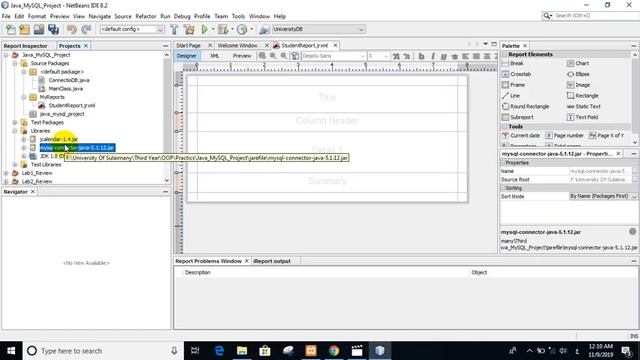
Task: Click the Build Project hammer icon
Action: (x=174, y=29)
